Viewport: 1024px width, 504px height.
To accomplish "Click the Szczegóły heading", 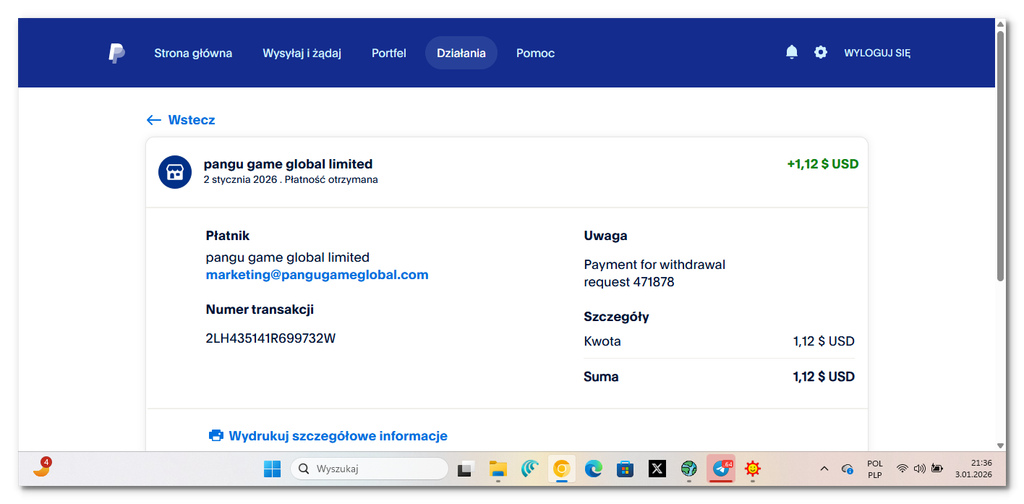I will pos(616,317).
